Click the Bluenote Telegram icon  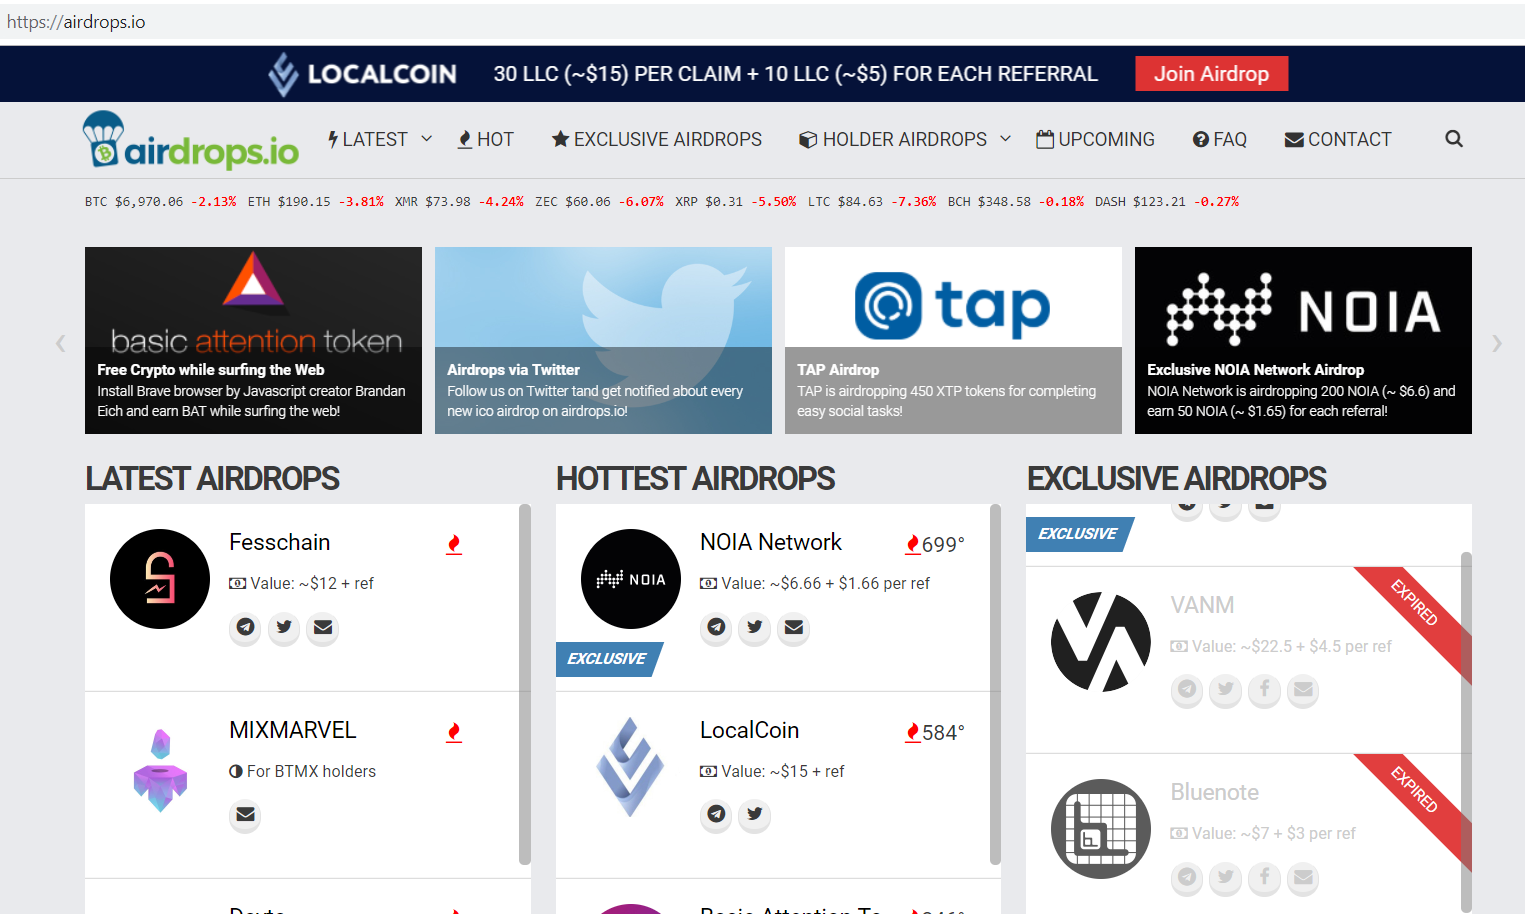1187,877
